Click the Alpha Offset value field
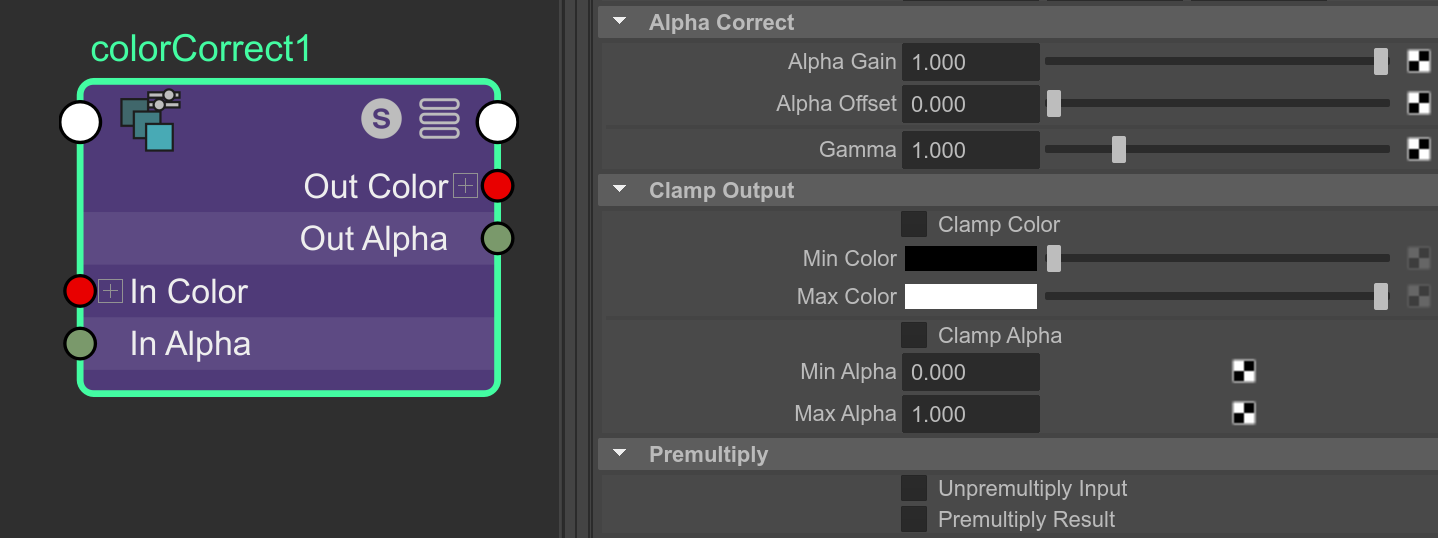Viewport: 1438px width, 538px height. [x=971, y=104]
